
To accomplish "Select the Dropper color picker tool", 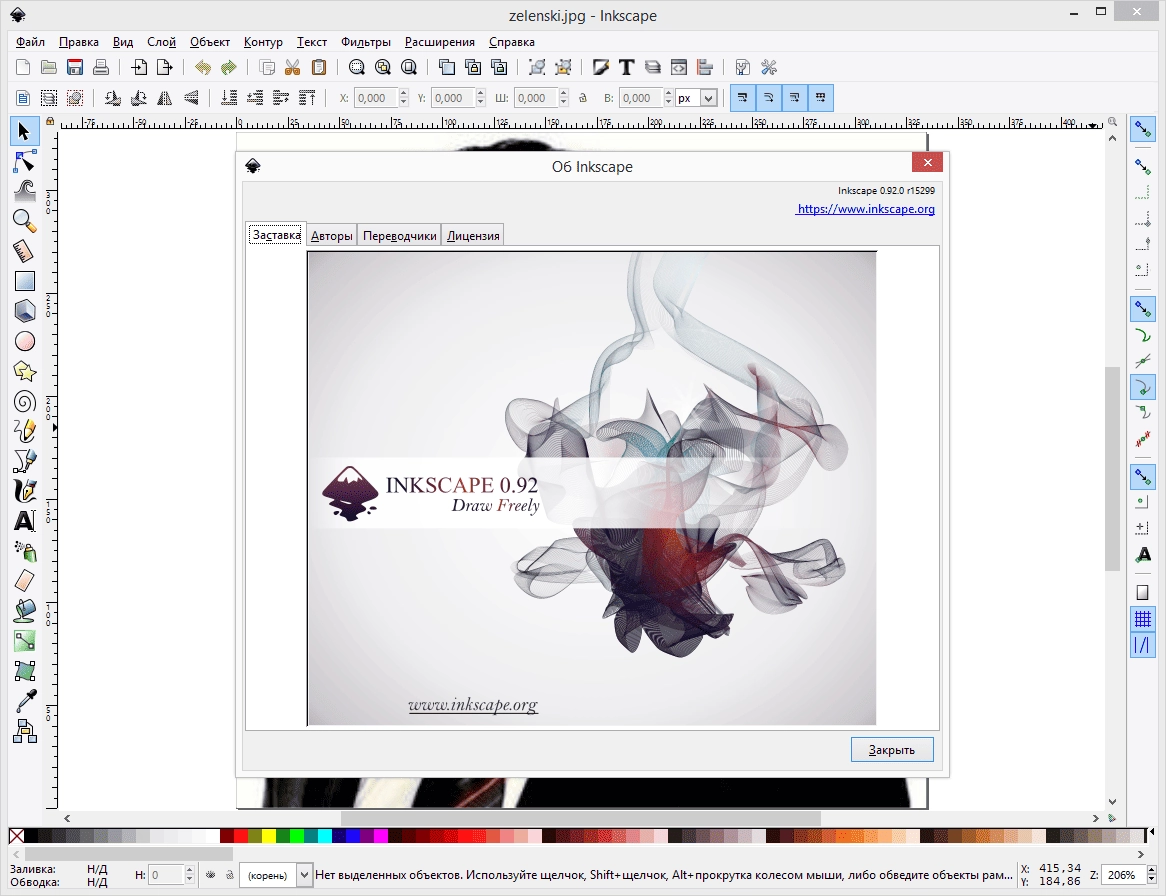I will [25, 701].
